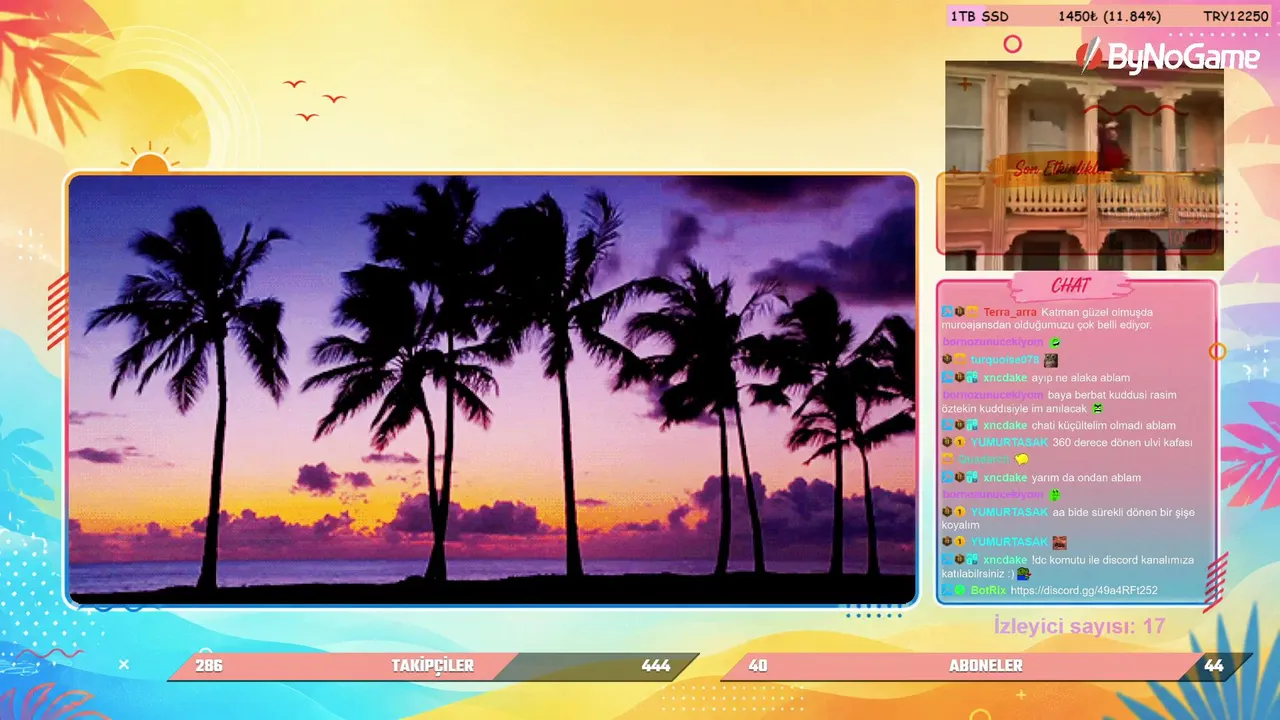Click the emote after turquoise078's name
The image size is (1280, 720).
point(1051,360)
